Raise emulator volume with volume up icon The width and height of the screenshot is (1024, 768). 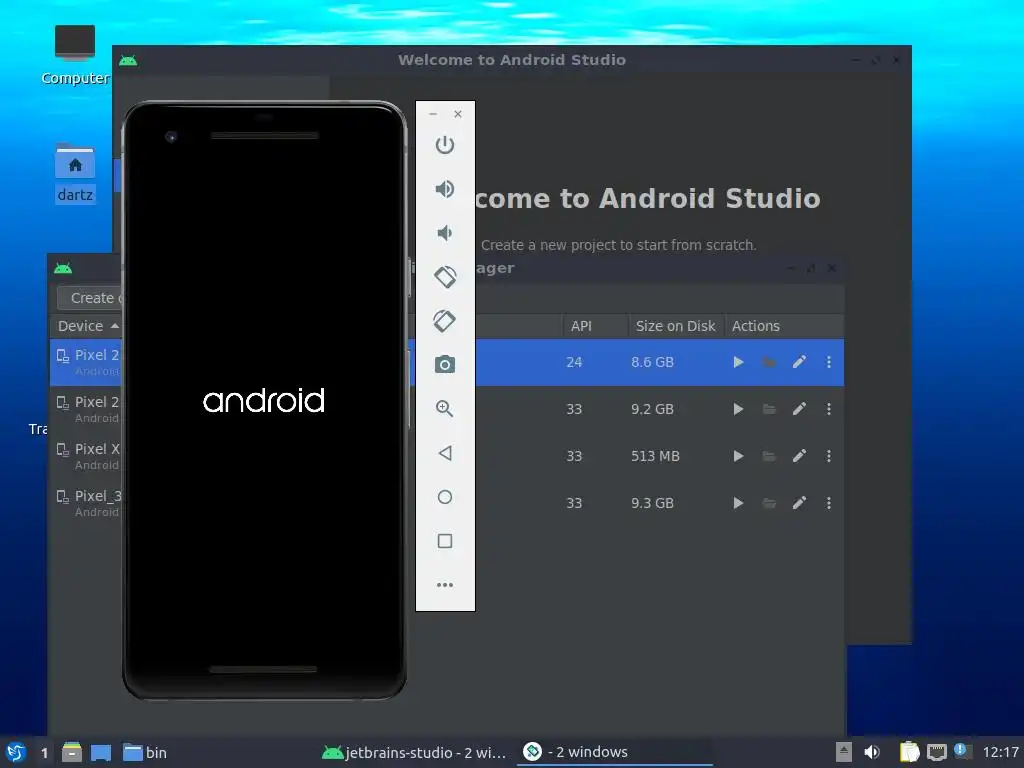445,189
